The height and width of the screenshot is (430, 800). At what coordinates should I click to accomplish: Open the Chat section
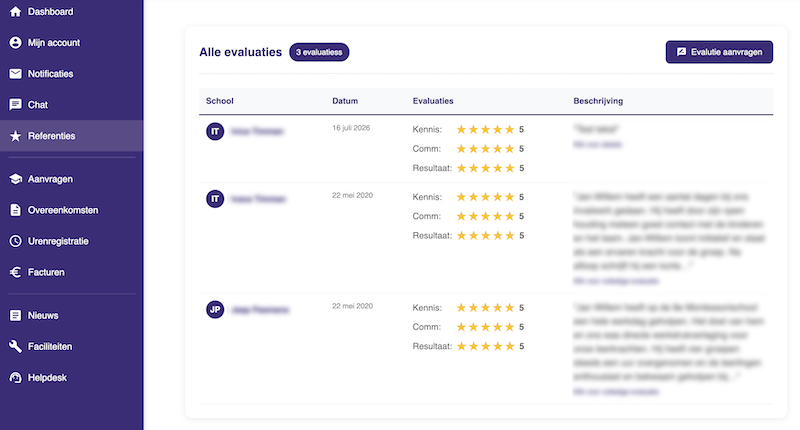point(71,105)
